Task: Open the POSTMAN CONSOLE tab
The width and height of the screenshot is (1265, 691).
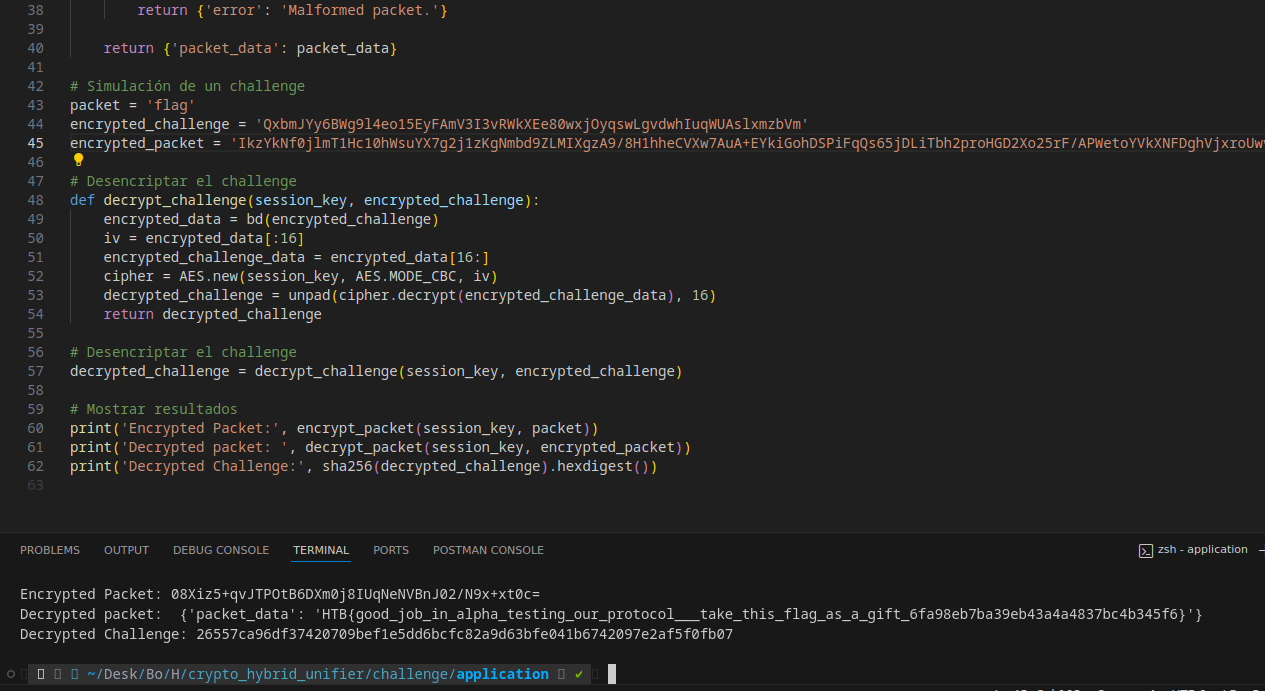Action: point(488,550)
